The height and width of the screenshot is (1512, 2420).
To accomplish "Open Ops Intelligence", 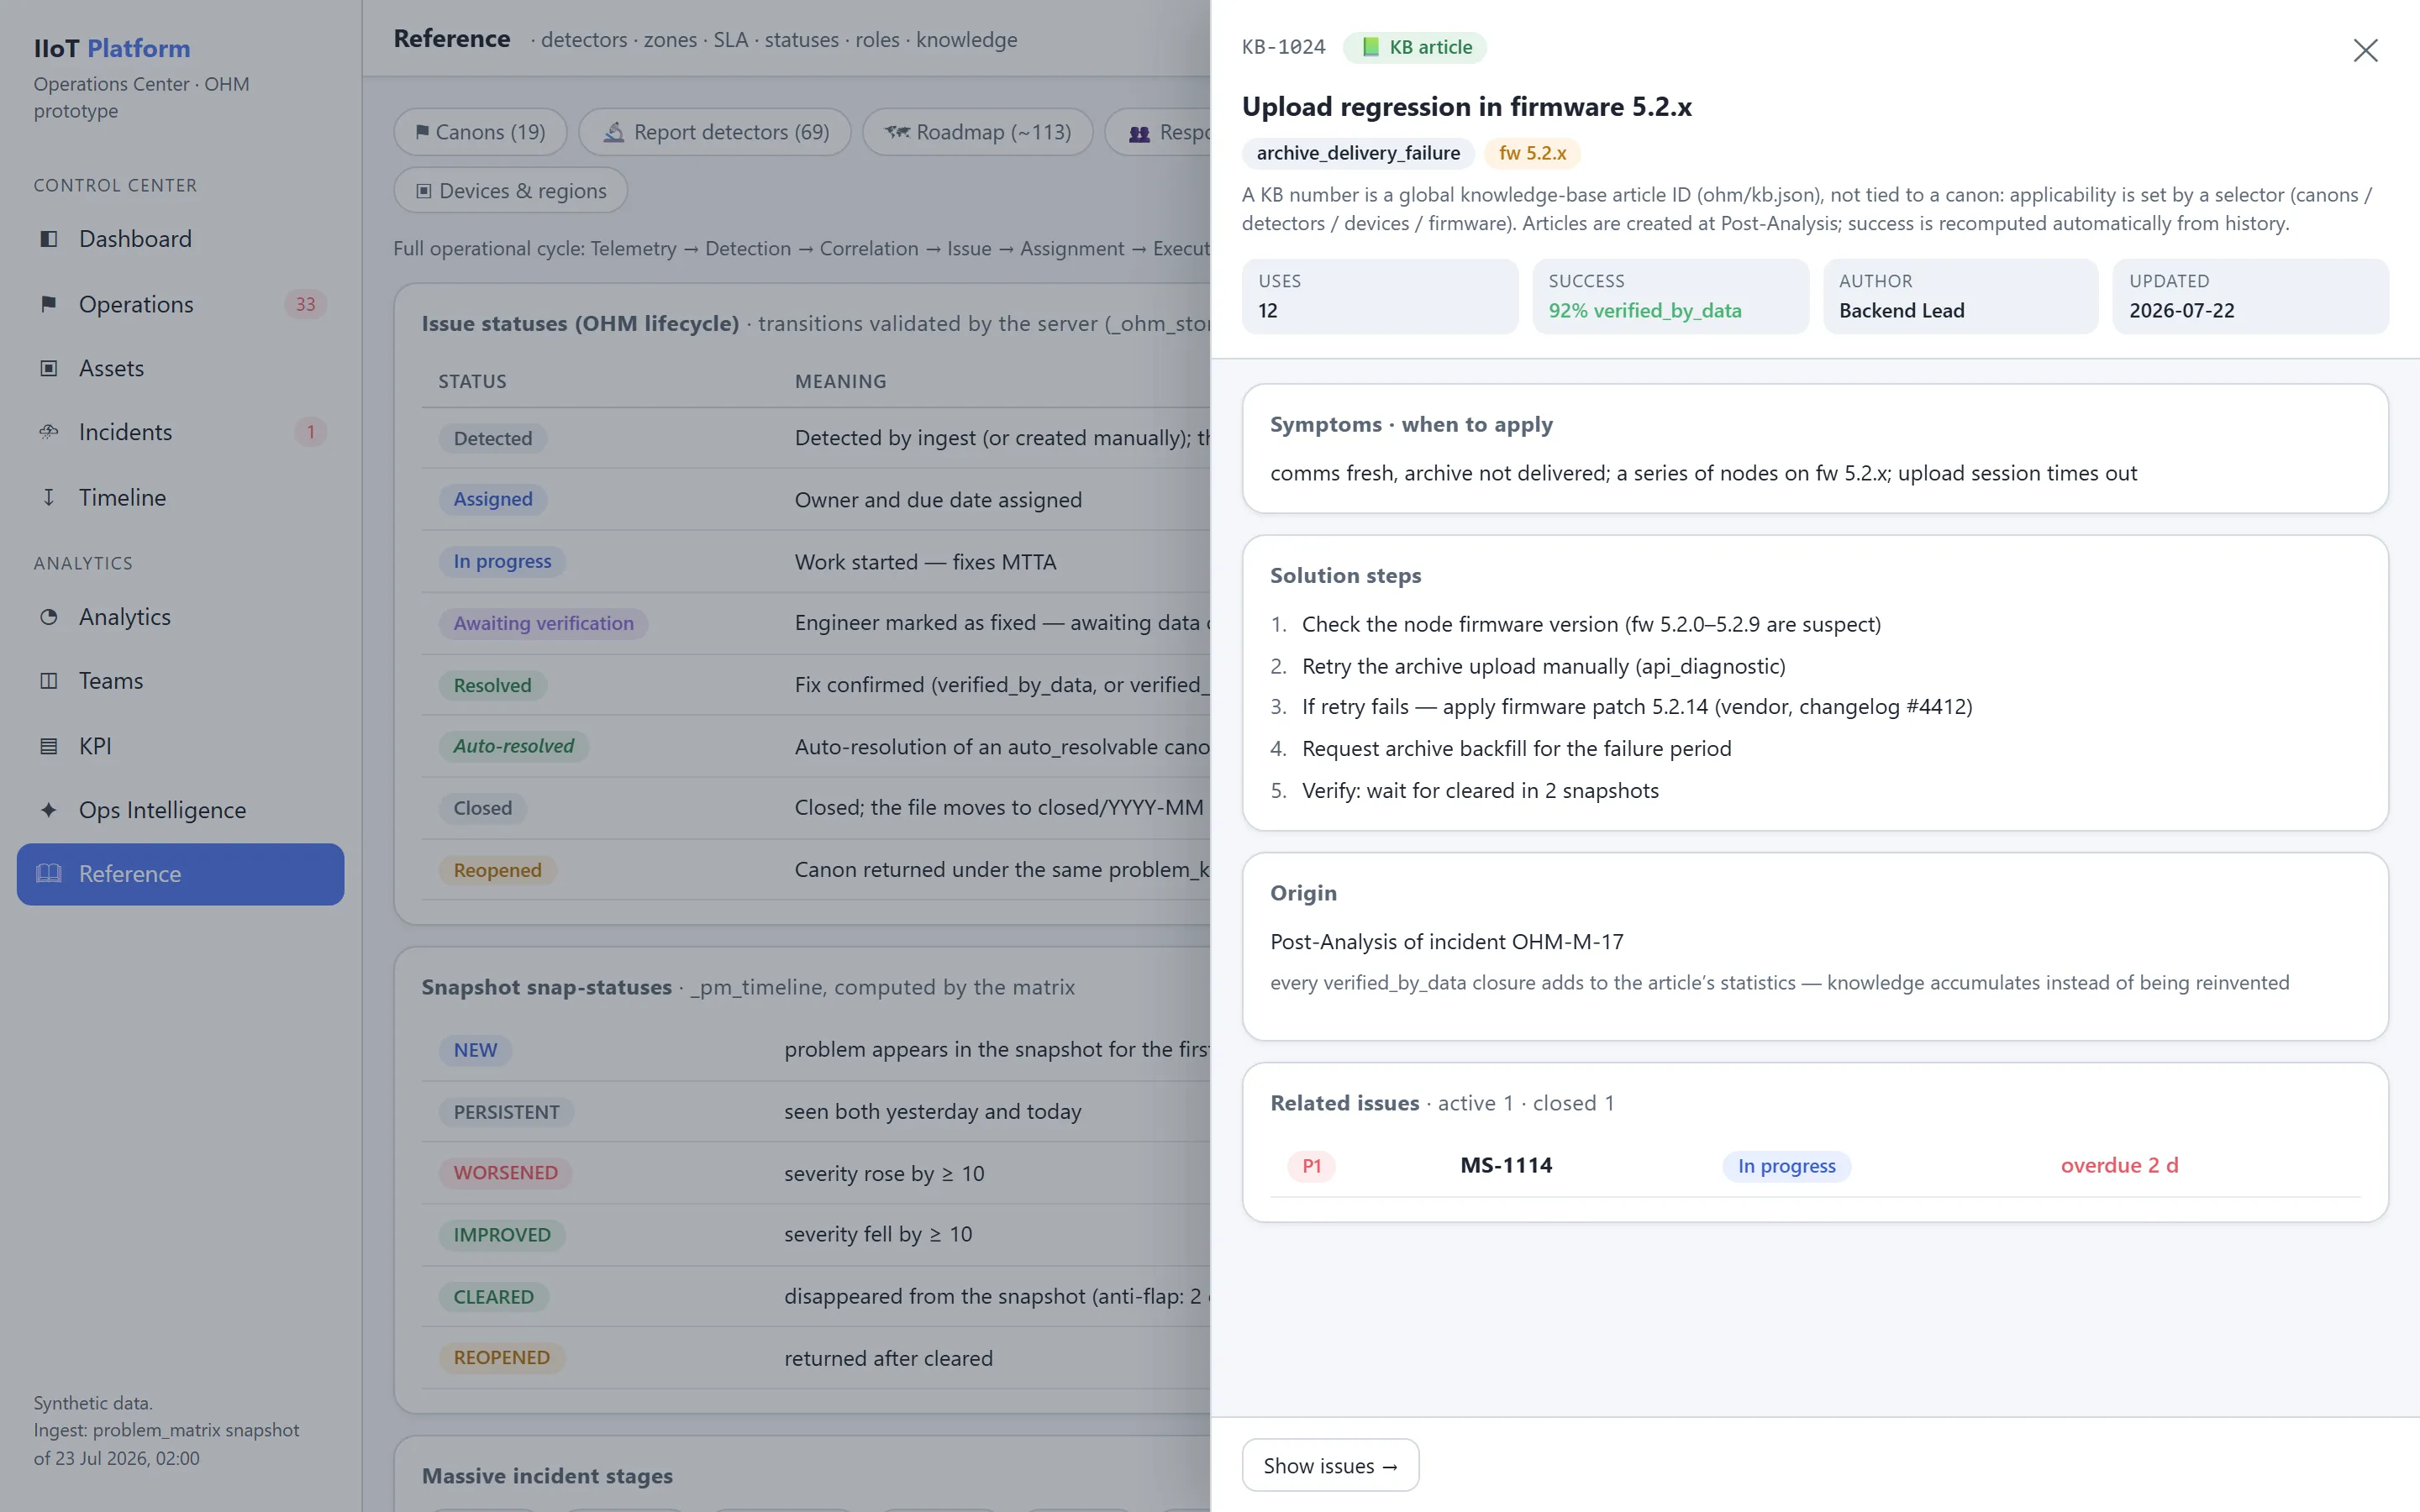I will [181, 810].
